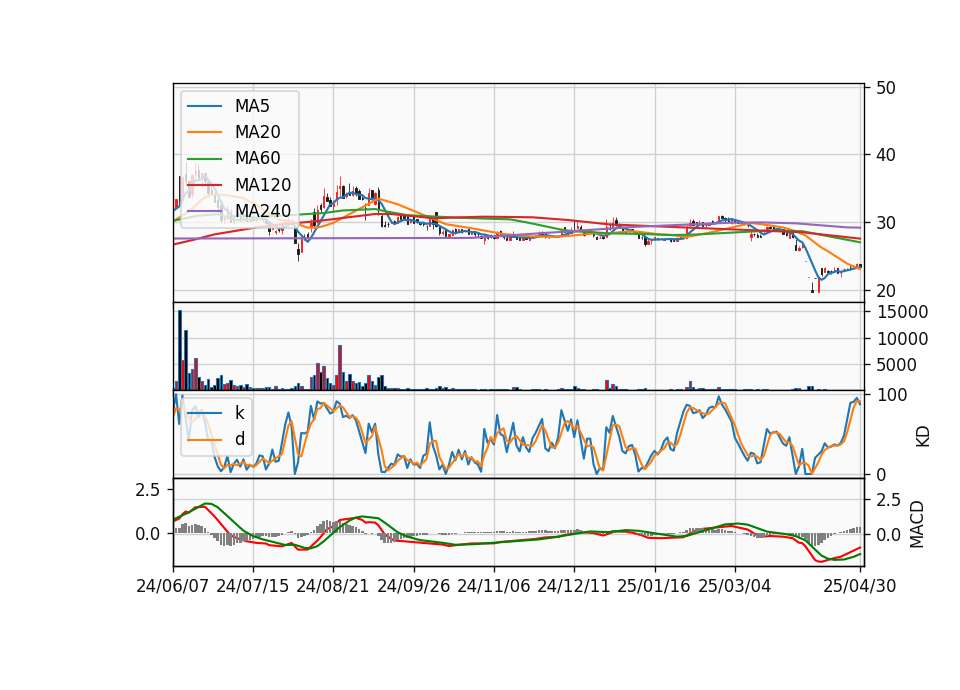This screenshot has width=960, height=690.
Task: Click the price axis value 20
Action: coord(885,291)
